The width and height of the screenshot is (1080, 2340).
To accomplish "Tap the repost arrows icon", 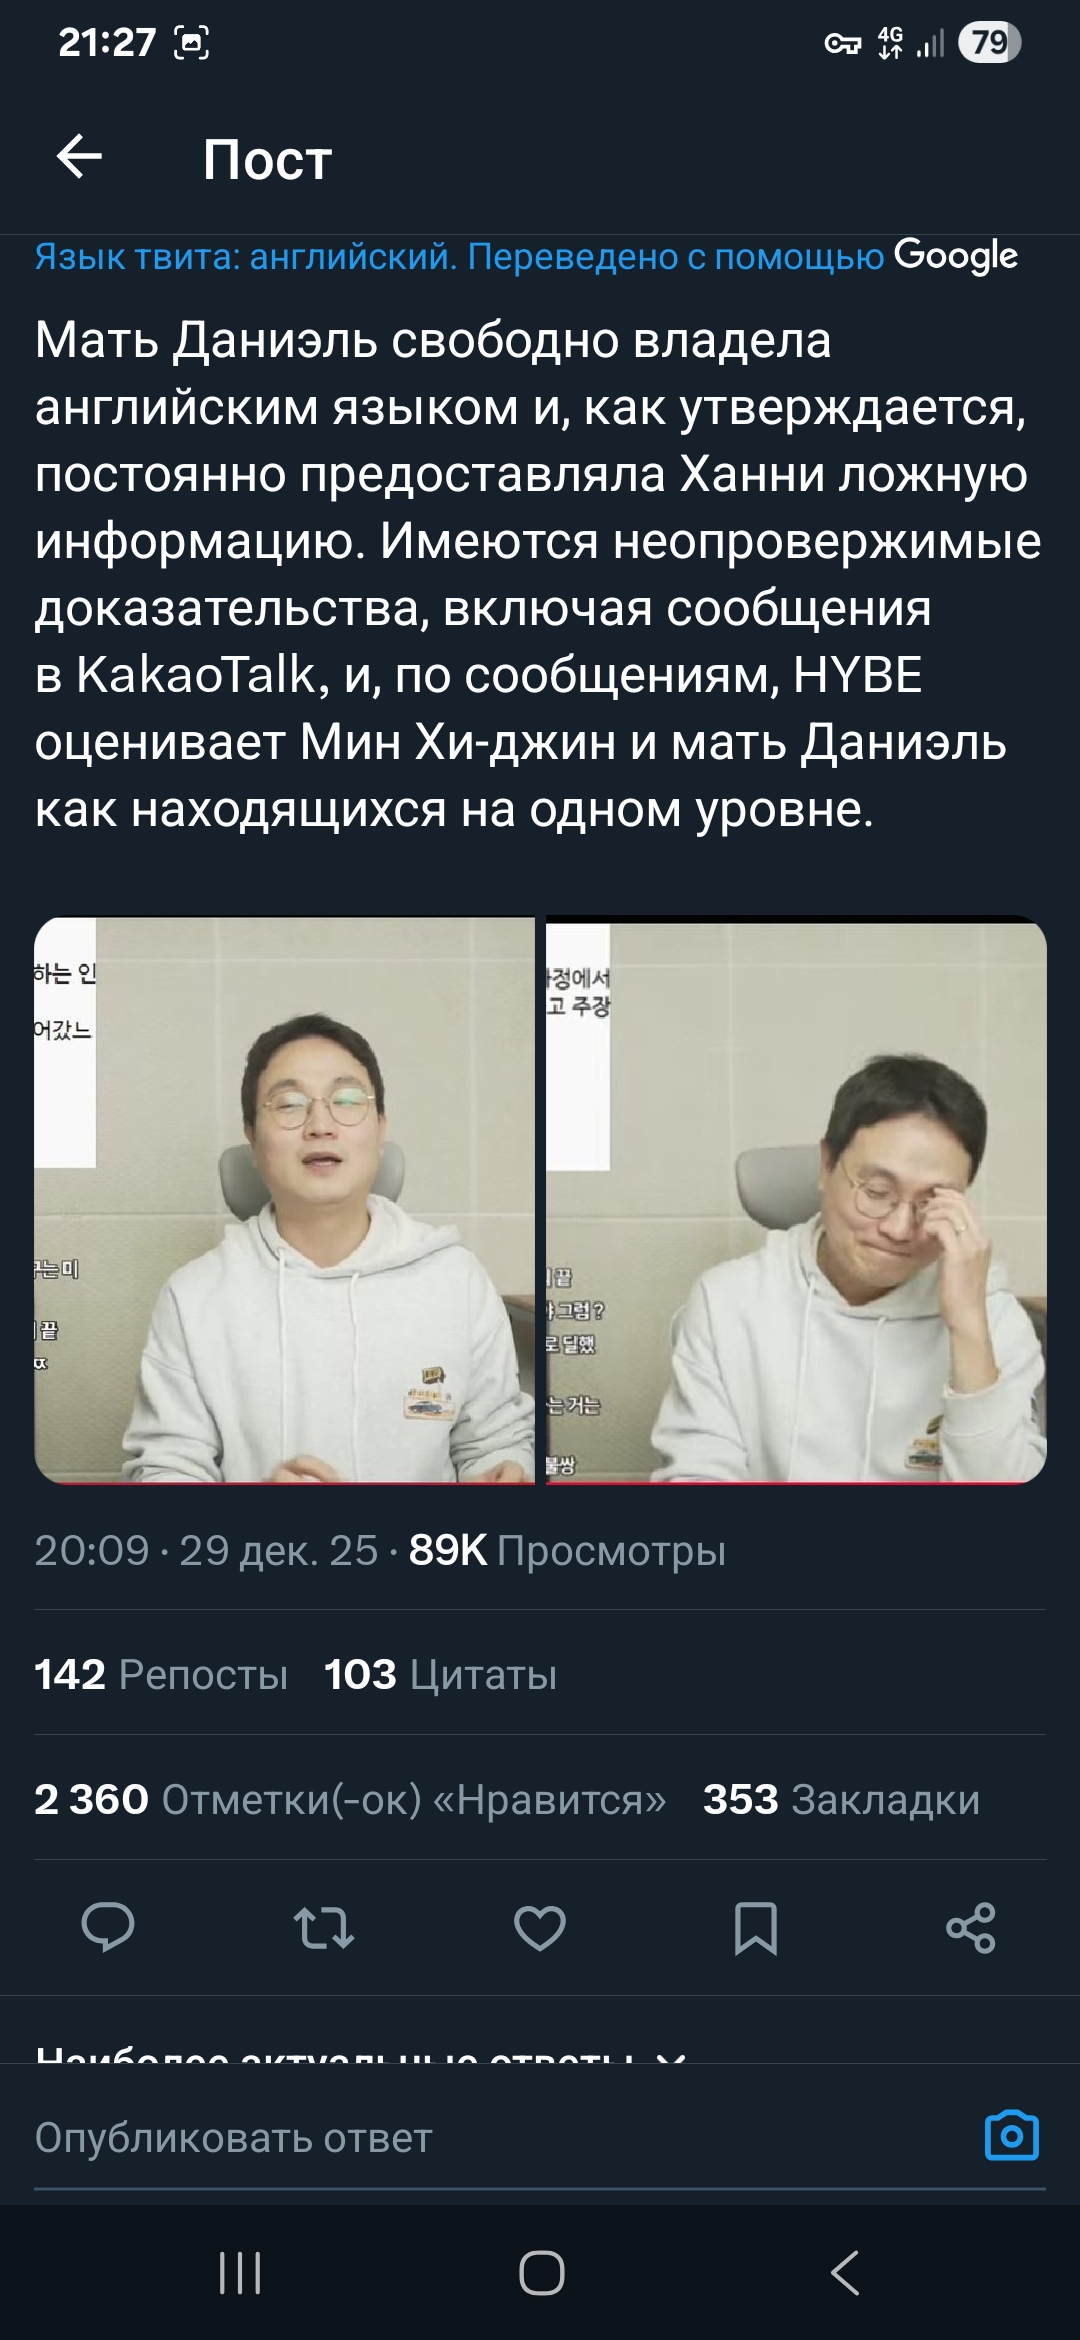I will coord(323,1928).
